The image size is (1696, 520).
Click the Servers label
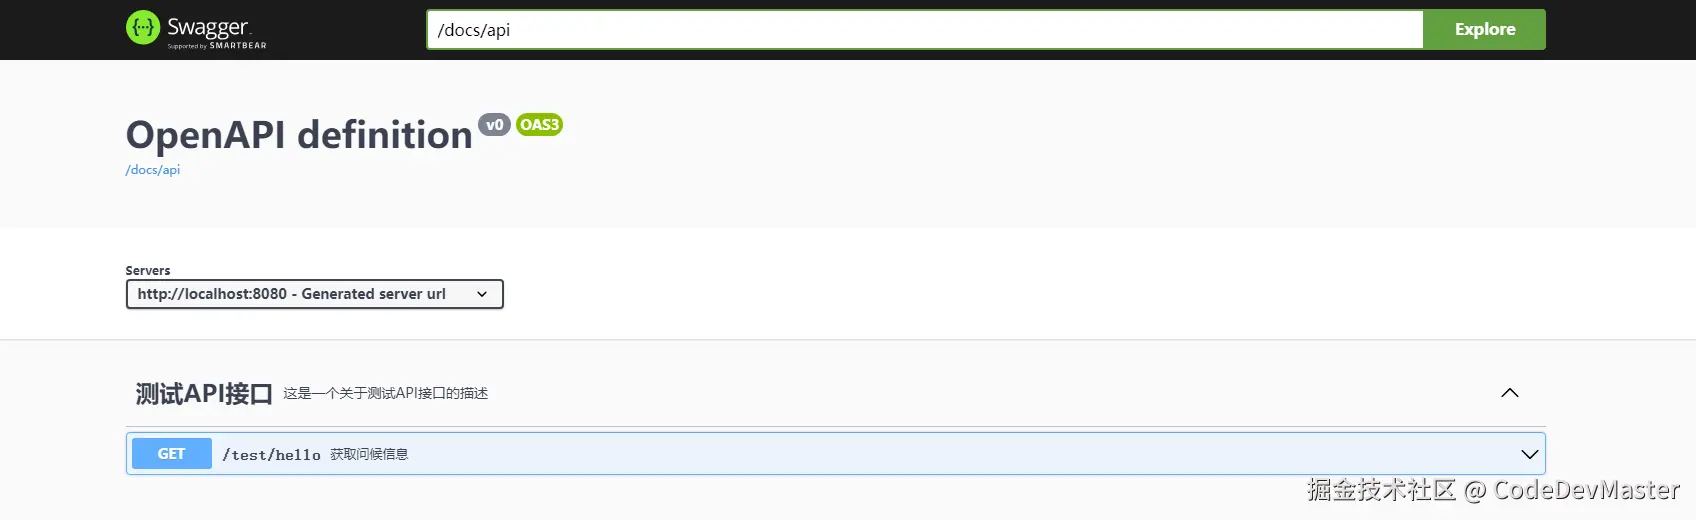pyautogui.click(x=148, y=271)
